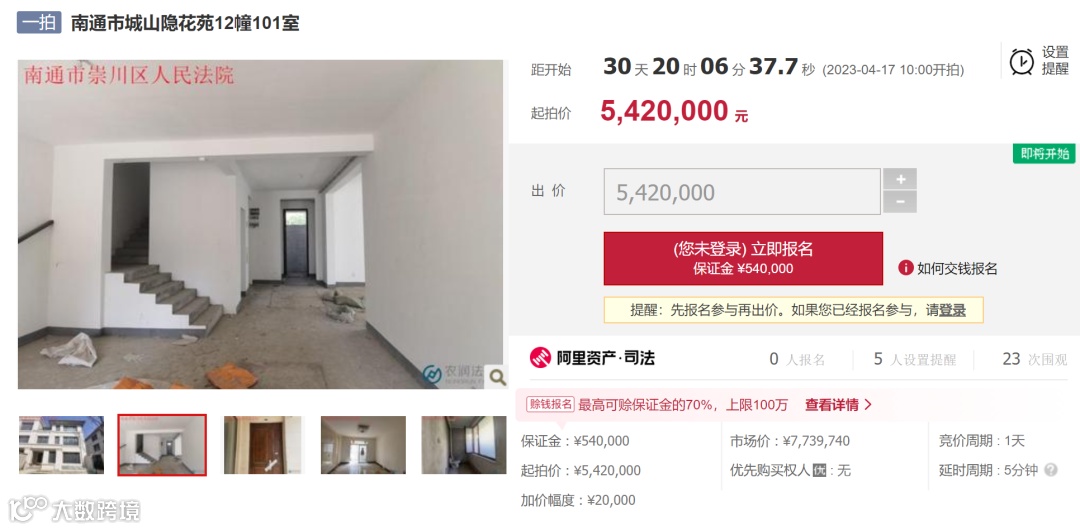Click the 即将开始 green status badge
Screen dimensions: 1080x530
(1044, 154)
